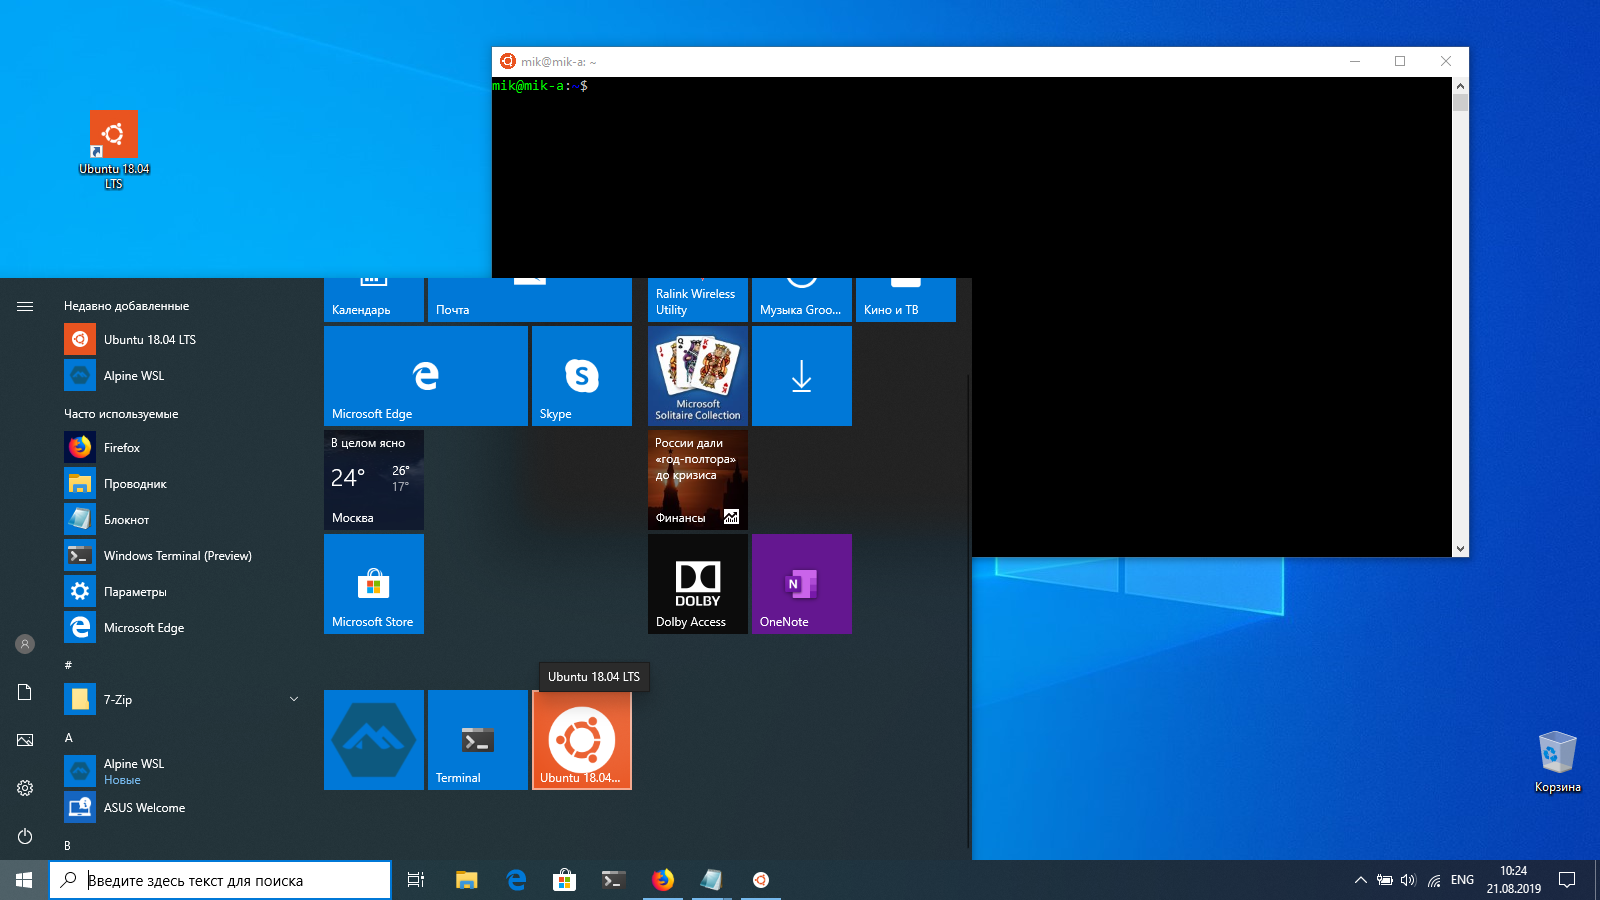Click the Windows Start button
The image size is (1600, 900).
click(24, 880)
